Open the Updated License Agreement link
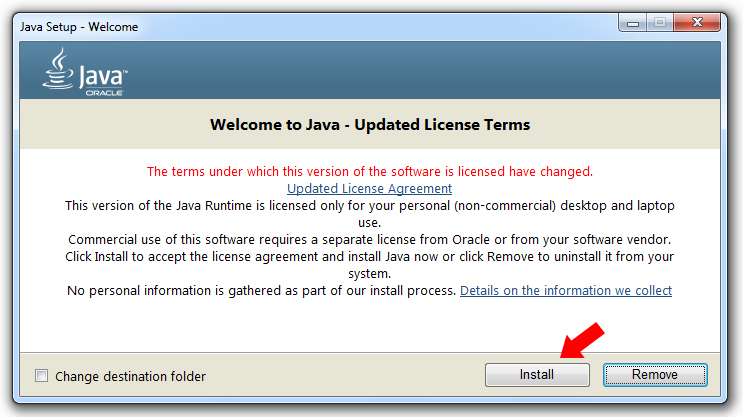This screenshot has width=743, height=417. point(369,189)
